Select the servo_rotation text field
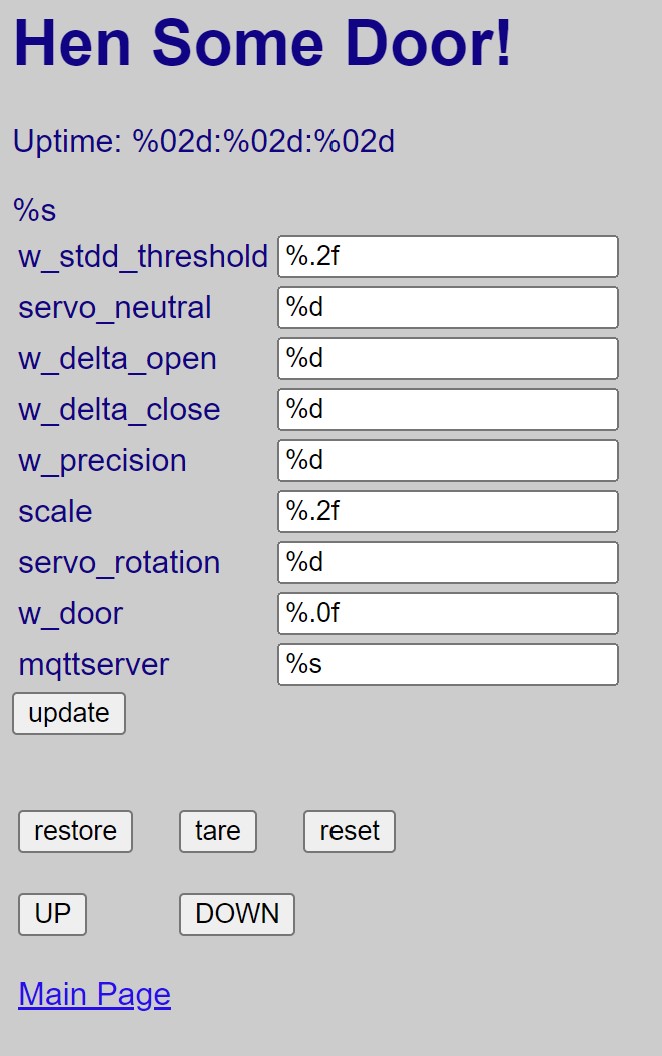The width and height of the screenshot is (662, 1056). [x=447, y=562]
